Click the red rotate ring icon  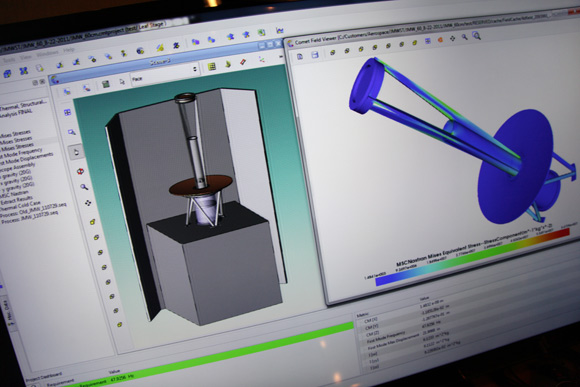tap(80, 171)
